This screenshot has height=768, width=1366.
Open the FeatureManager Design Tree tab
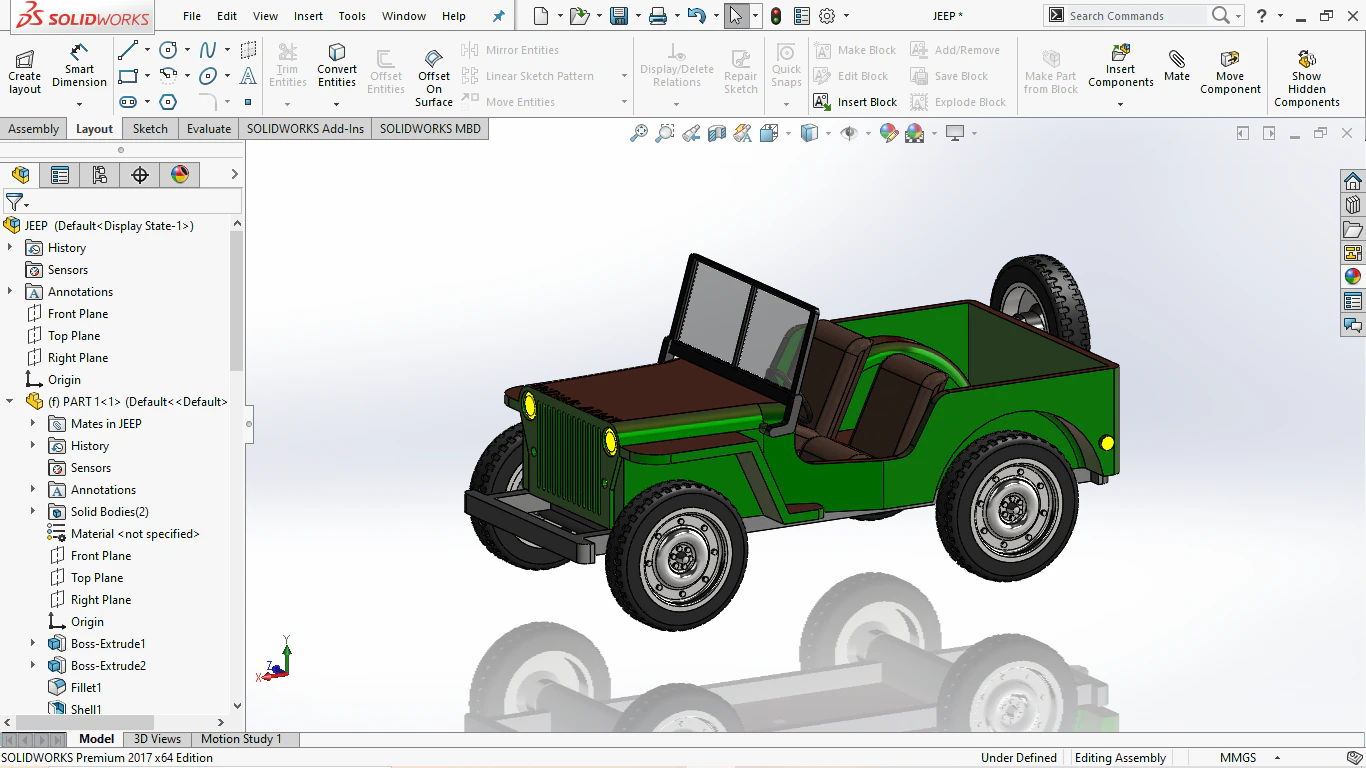(20, 175)
